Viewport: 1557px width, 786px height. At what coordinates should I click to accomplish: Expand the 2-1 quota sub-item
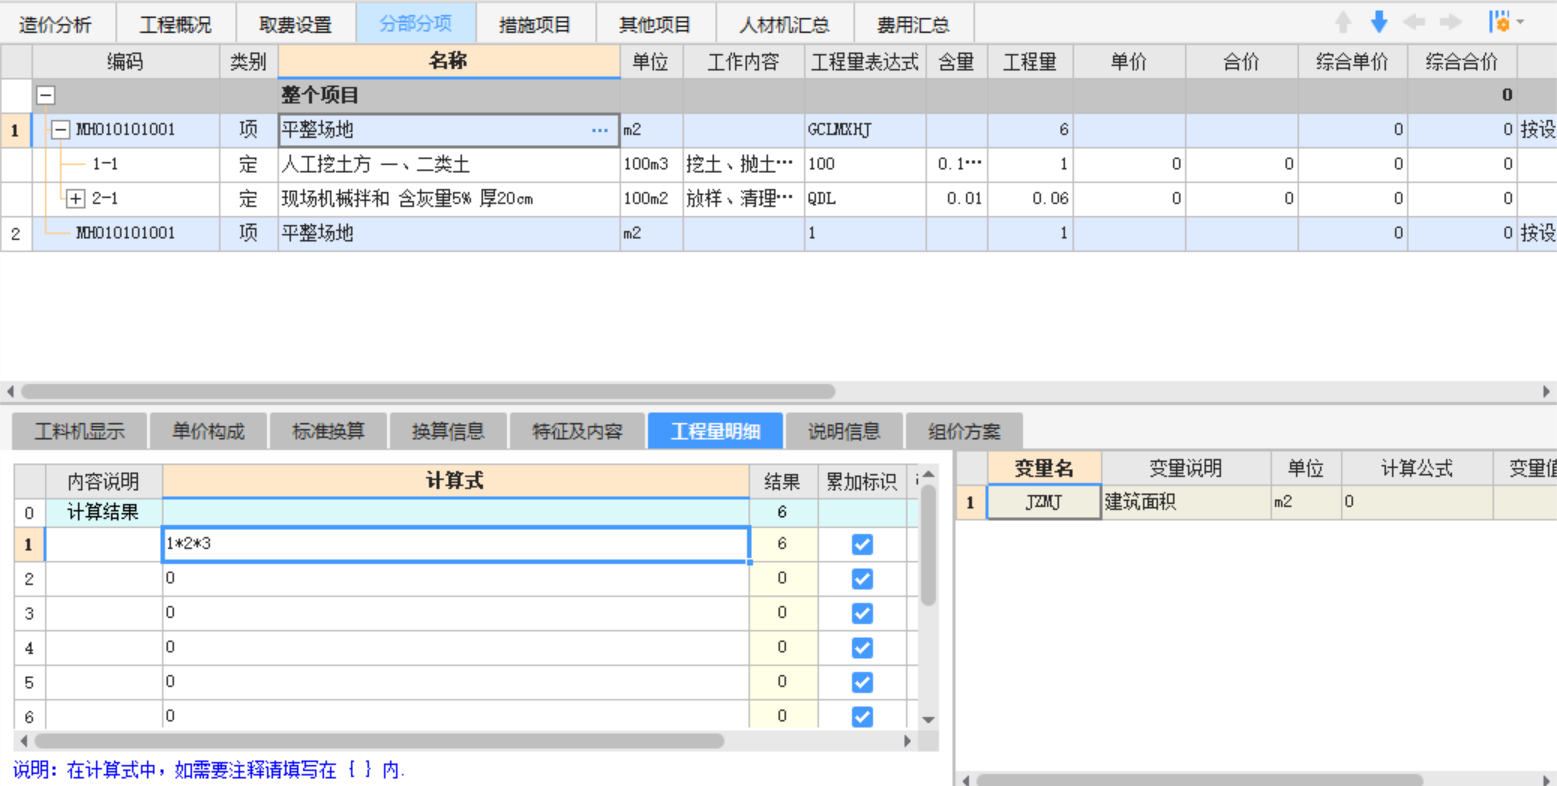tap(76, 198)
